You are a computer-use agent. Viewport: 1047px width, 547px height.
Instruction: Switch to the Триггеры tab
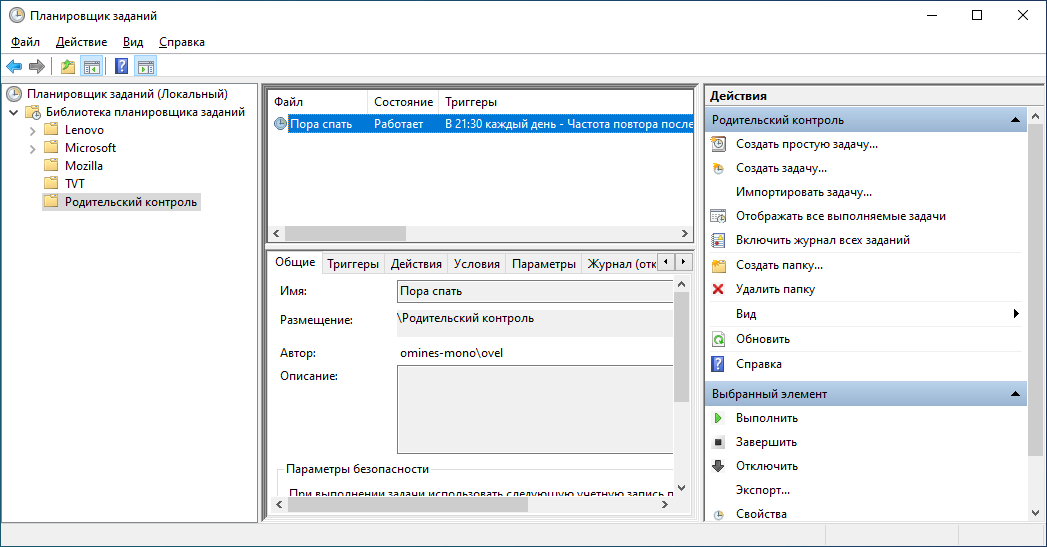pos(353,264)
